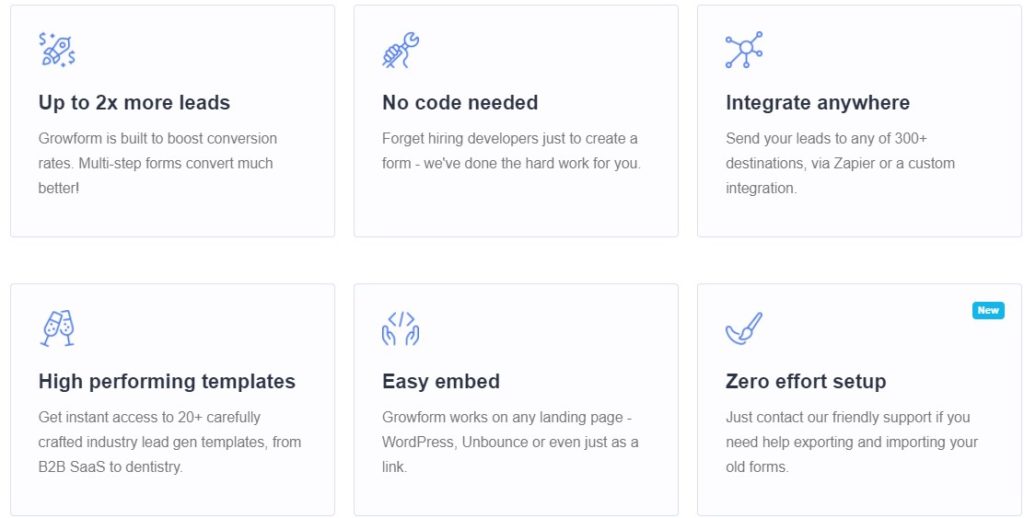
Task: Click the network nodes integration icon
Action: click(x=744, y=50)
